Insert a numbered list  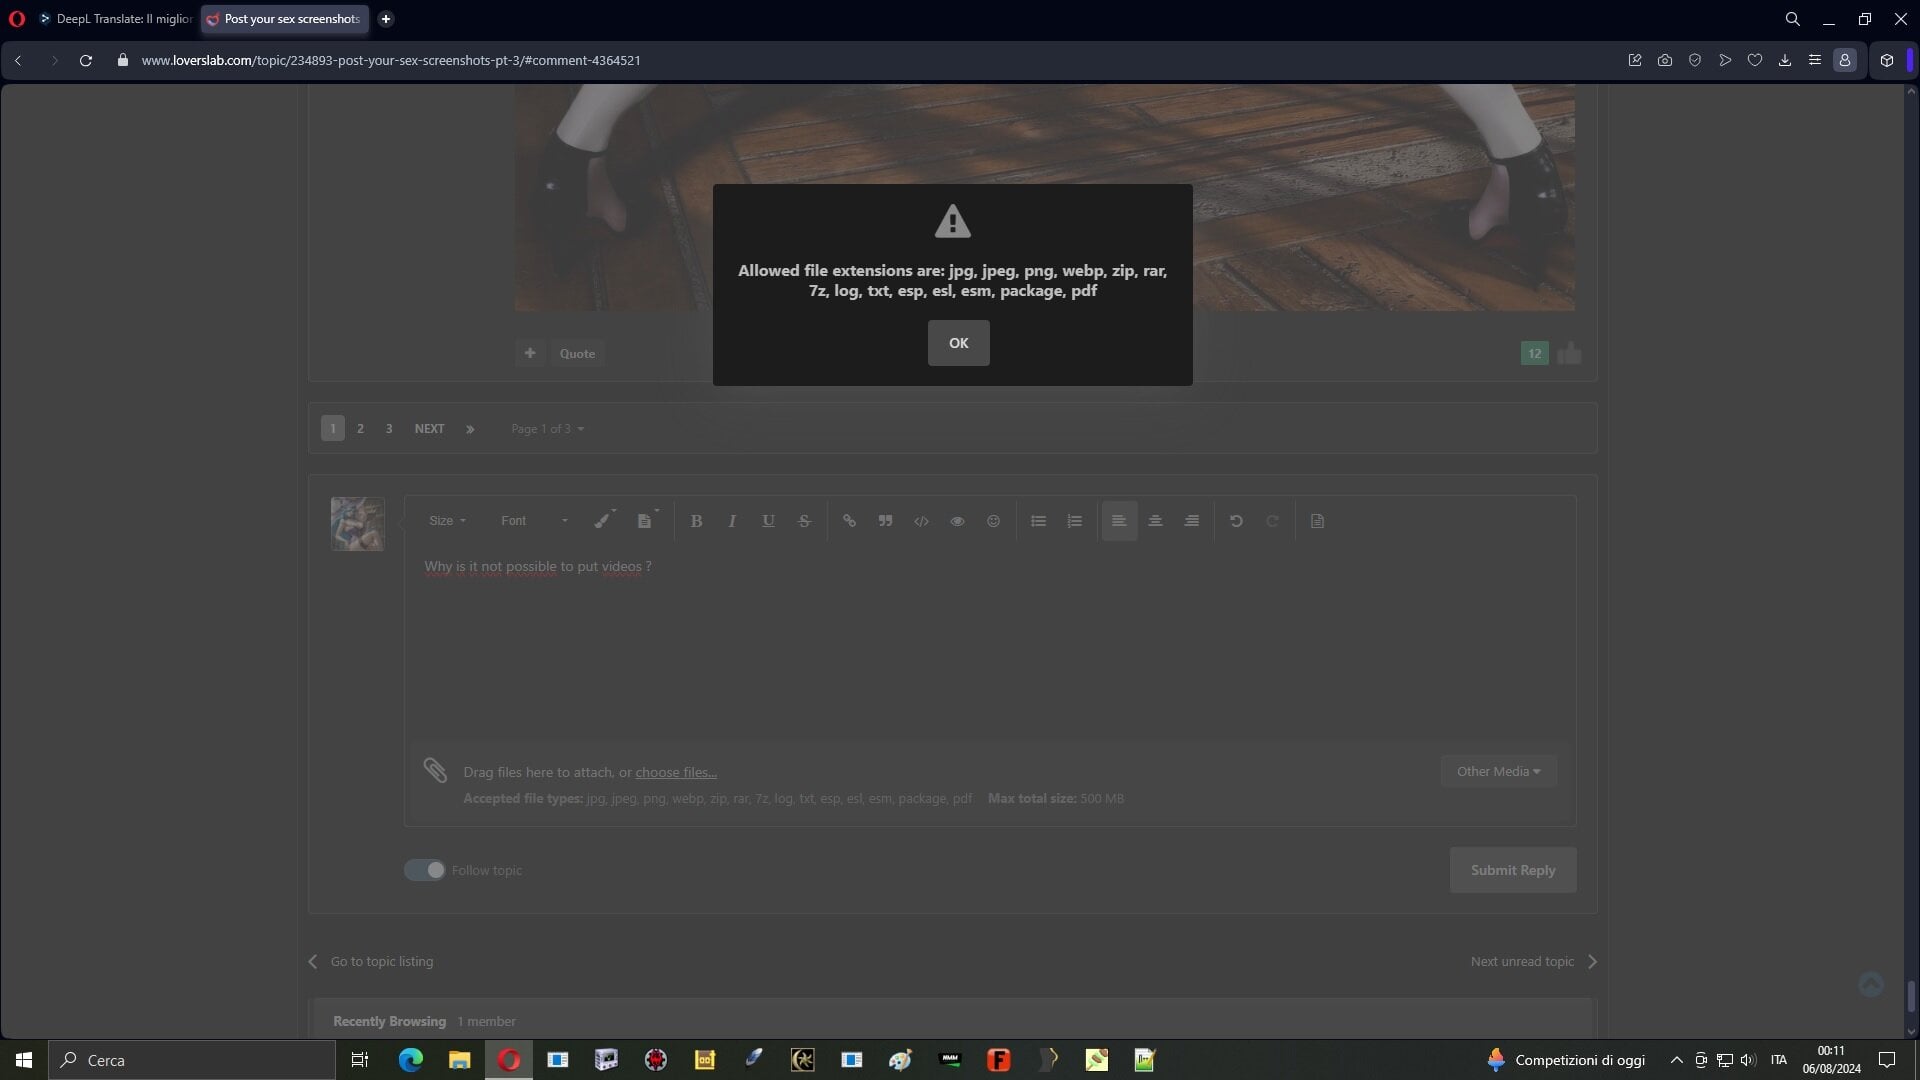click(x=1074, y=521)
